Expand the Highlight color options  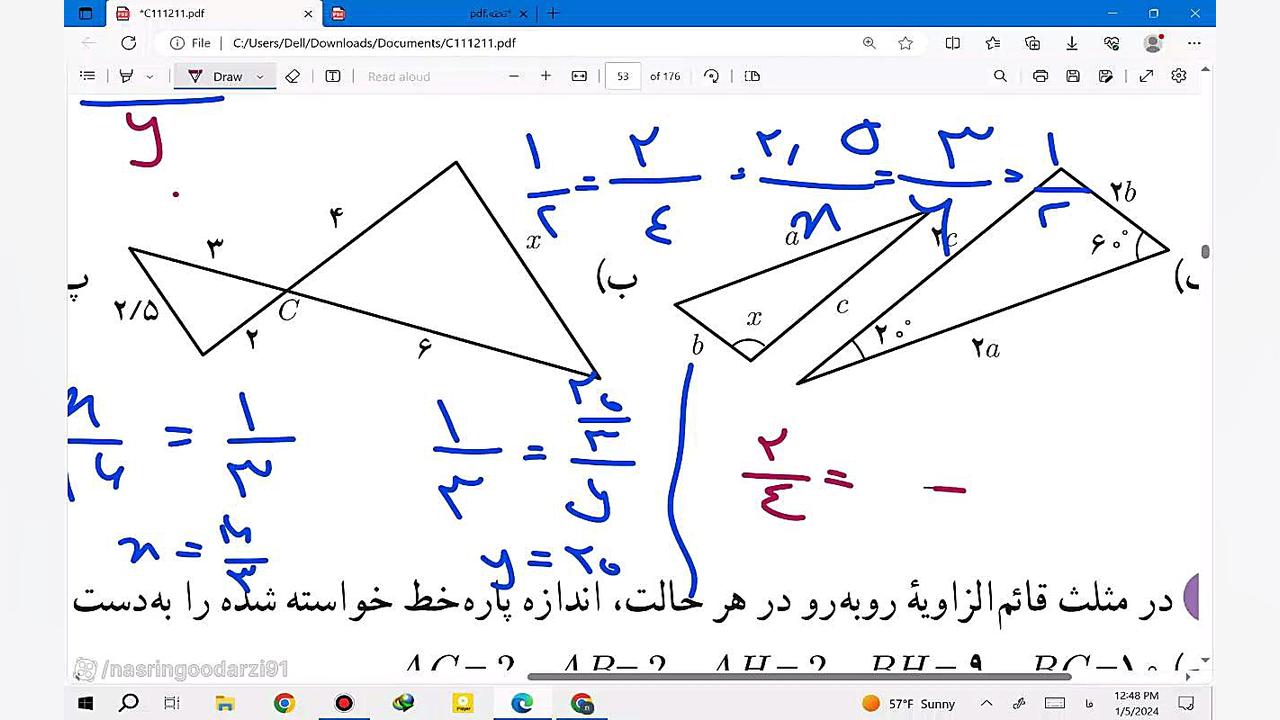pos(149,76)
